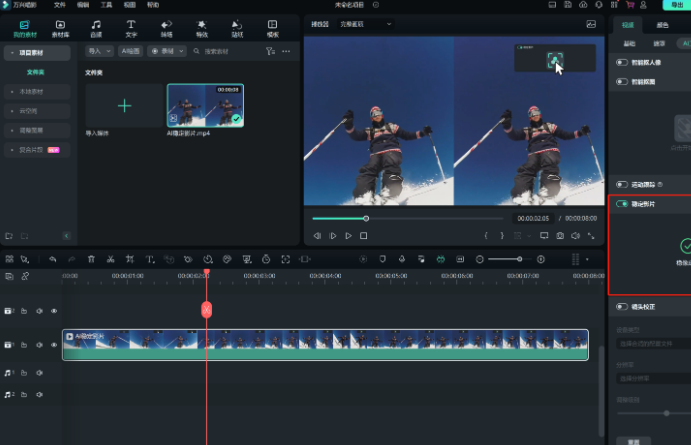Open the Effects (特效) panel icon
Screen dimensions: 691x445
click(x=201, y=27)
